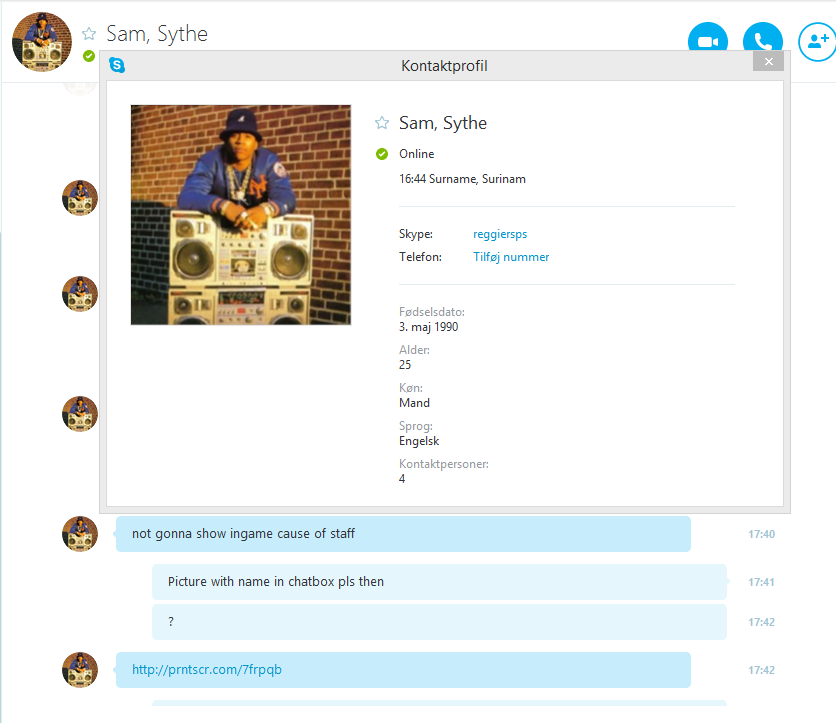Click avatar beside 'not gonna show ingame' message

pyautogui.click(x=80, y=534)
